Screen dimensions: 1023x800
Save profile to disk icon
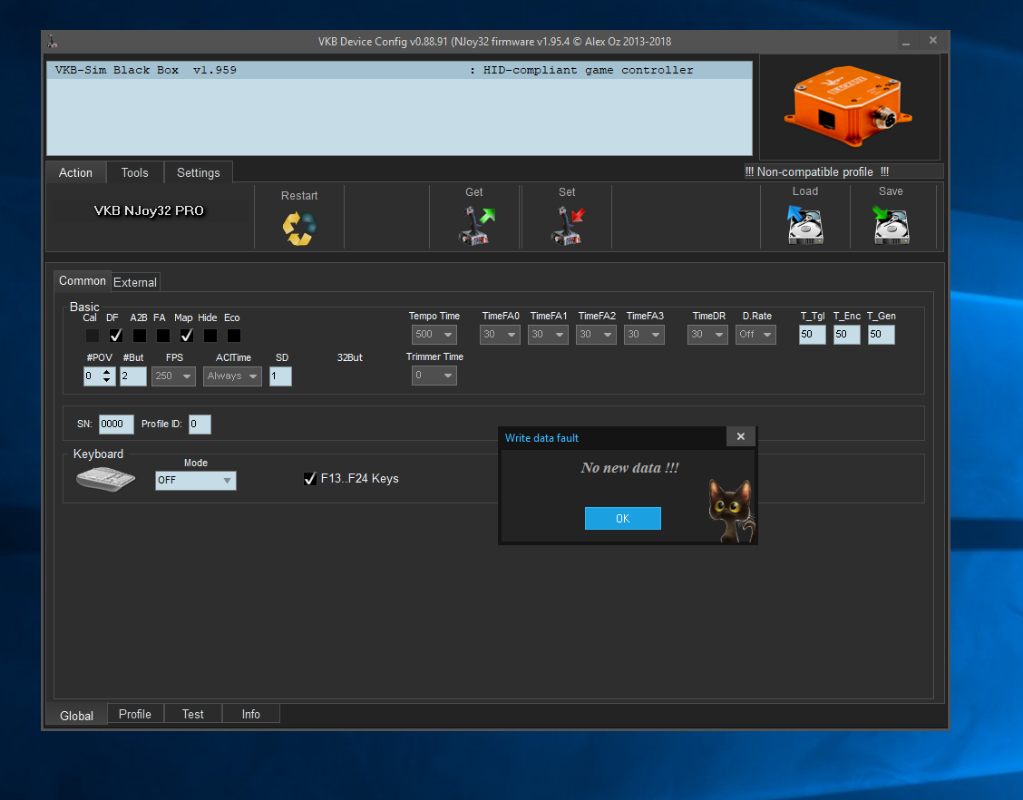pos(891,225)
